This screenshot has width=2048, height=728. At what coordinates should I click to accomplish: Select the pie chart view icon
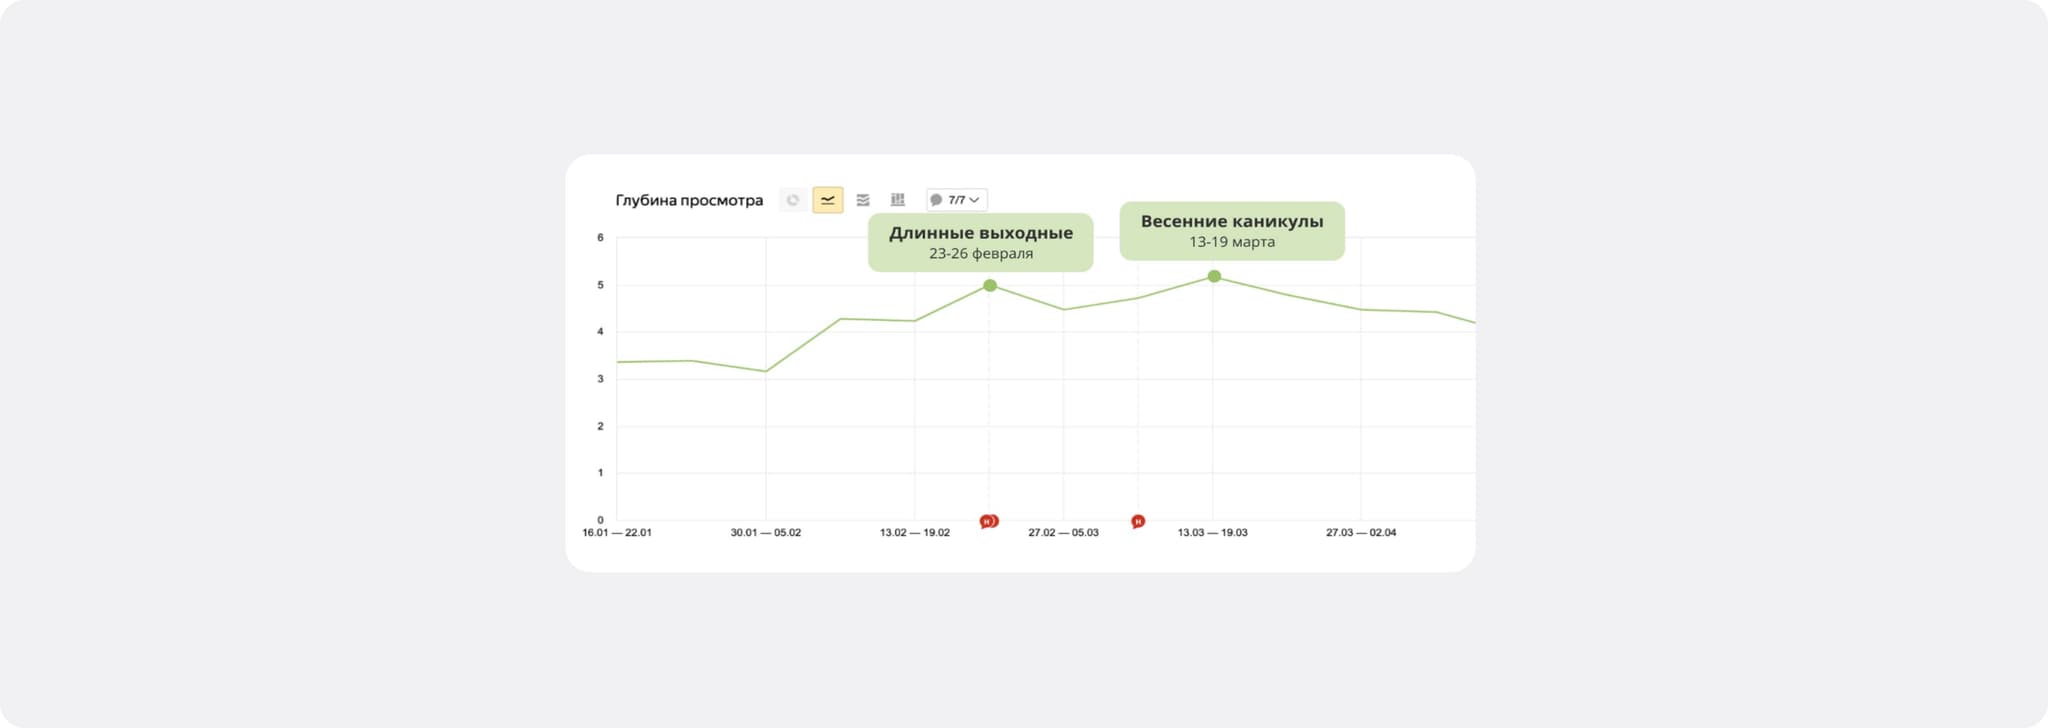point(793,200)
